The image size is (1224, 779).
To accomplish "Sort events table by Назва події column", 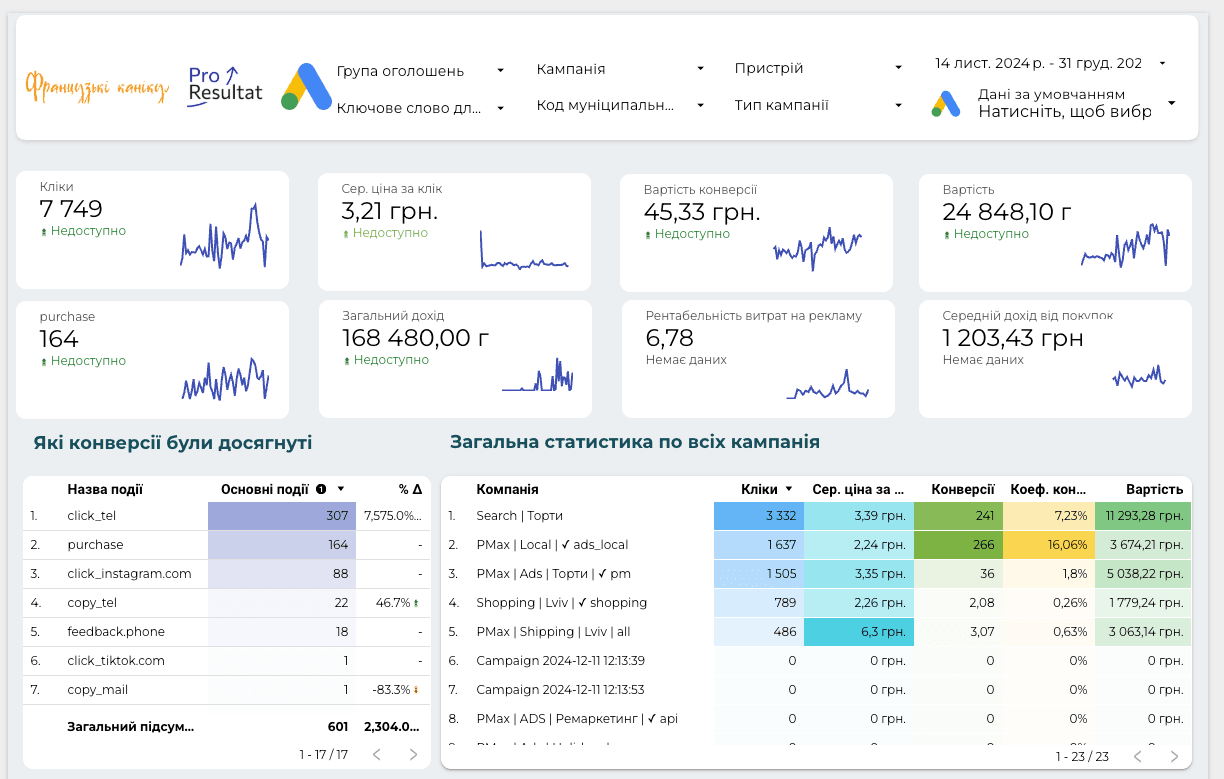I will click(105, 490).
